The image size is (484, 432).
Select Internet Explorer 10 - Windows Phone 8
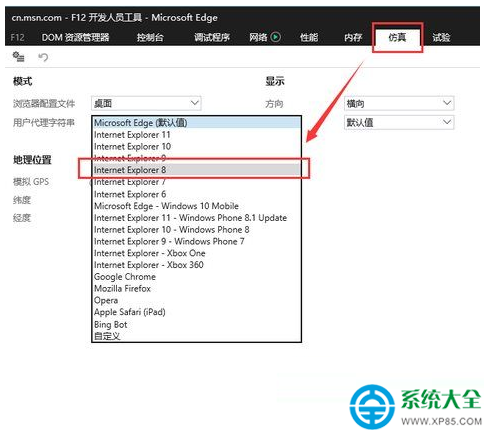point(196,230)
